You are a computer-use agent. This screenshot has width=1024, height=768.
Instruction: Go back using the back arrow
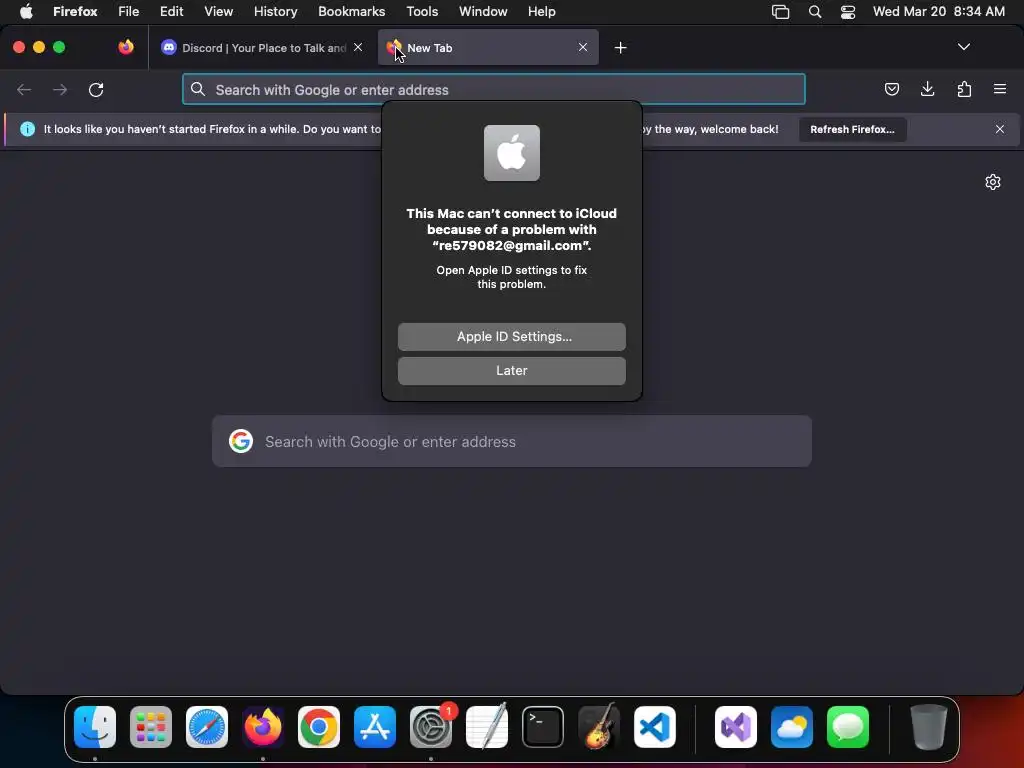[x=24, y=89]
